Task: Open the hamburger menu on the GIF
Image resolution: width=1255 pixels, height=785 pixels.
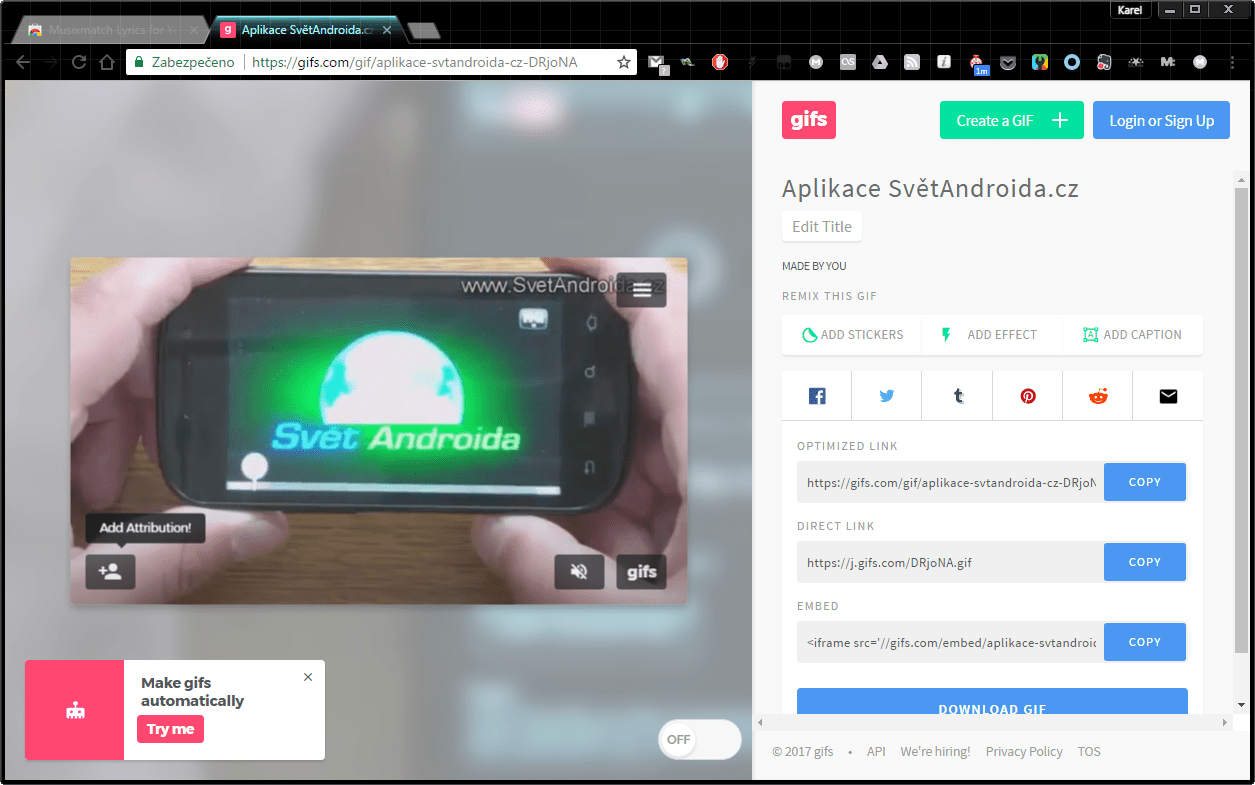Action: pyautogui.click(x=642, y=290)
